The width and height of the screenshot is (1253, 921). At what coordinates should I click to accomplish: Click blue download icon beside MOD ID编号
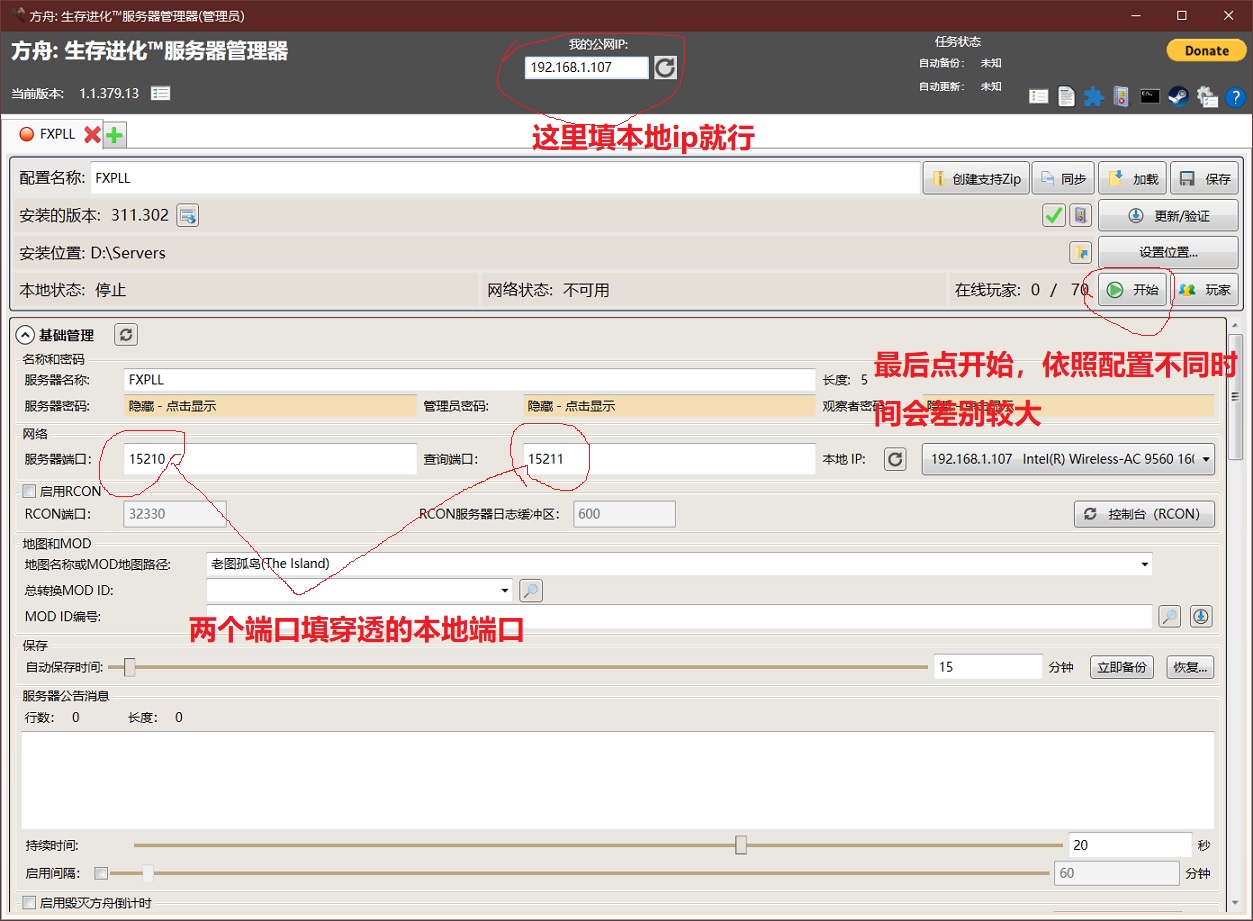1201,616
